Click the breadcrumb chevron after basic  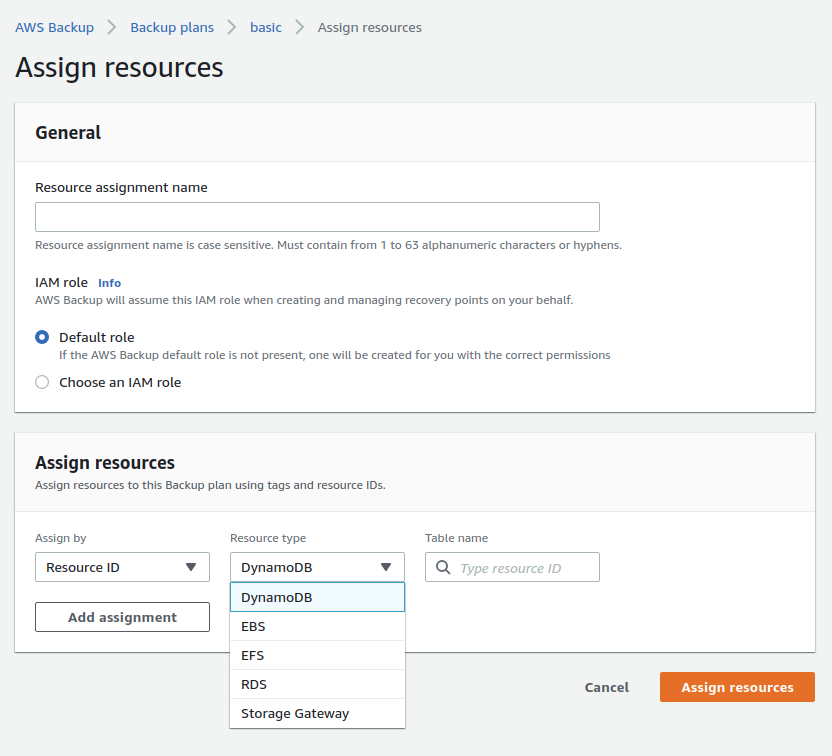300,28
